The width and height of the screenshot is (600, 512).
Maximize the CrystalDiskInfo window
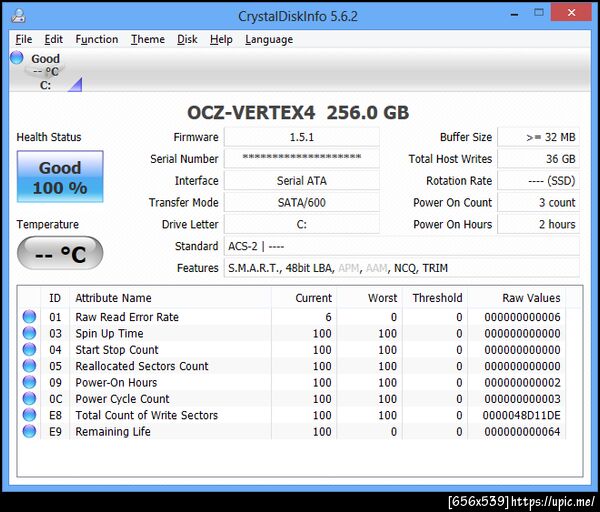click(539, 13)
